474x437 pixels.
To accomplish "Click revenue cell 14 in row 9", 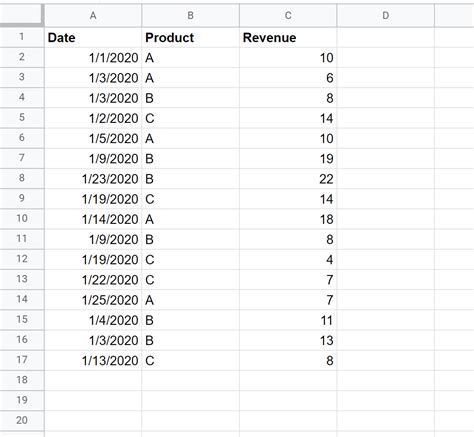I will (288, 199).
